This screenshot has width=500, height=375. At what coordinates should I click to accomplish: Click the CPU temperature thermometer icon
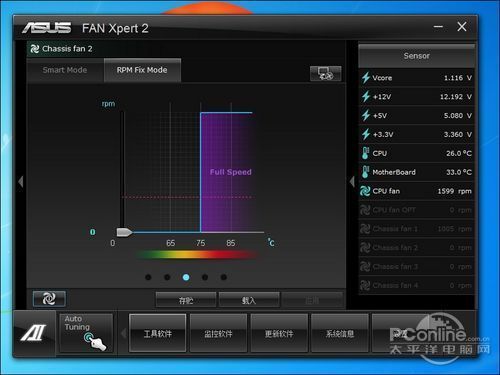(x=365, y=153)
